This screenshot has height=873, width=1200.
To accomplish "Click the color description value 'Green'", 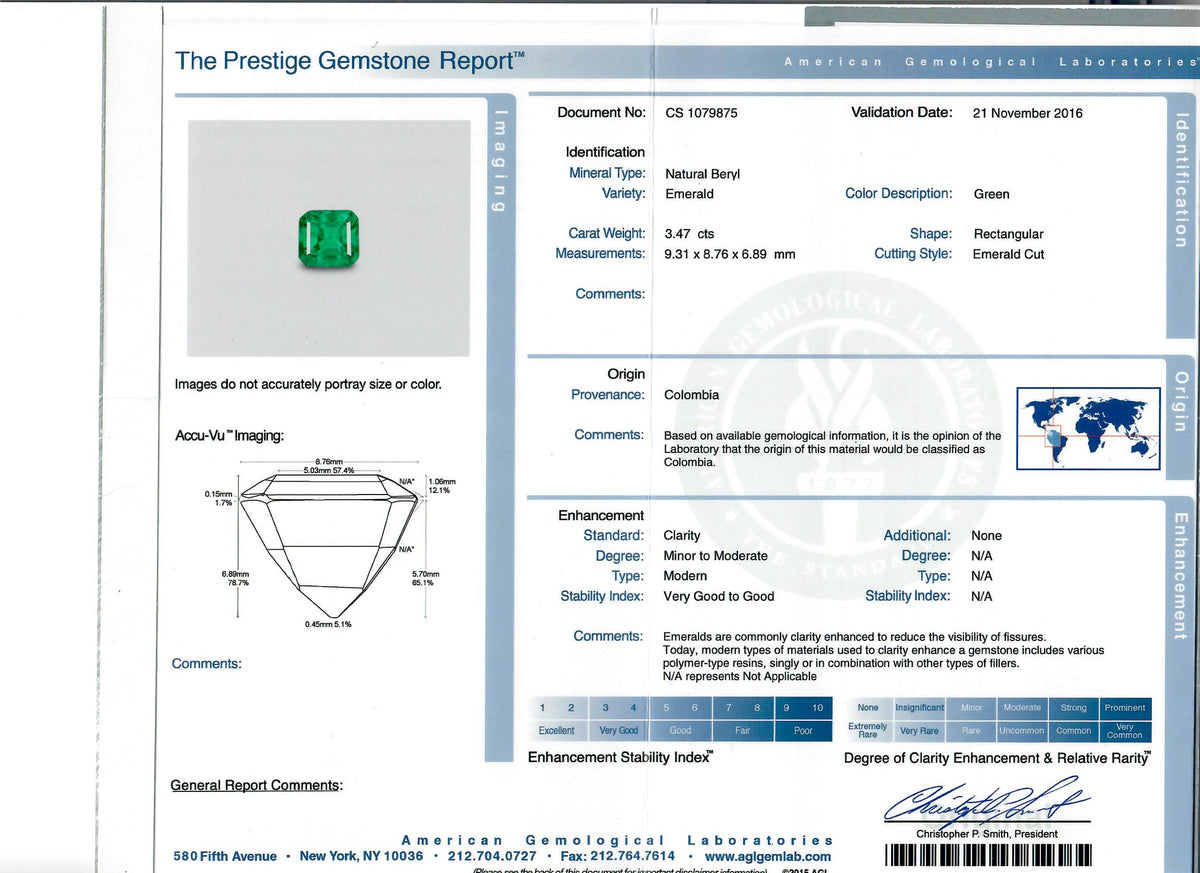I will (x=992, y=194).
